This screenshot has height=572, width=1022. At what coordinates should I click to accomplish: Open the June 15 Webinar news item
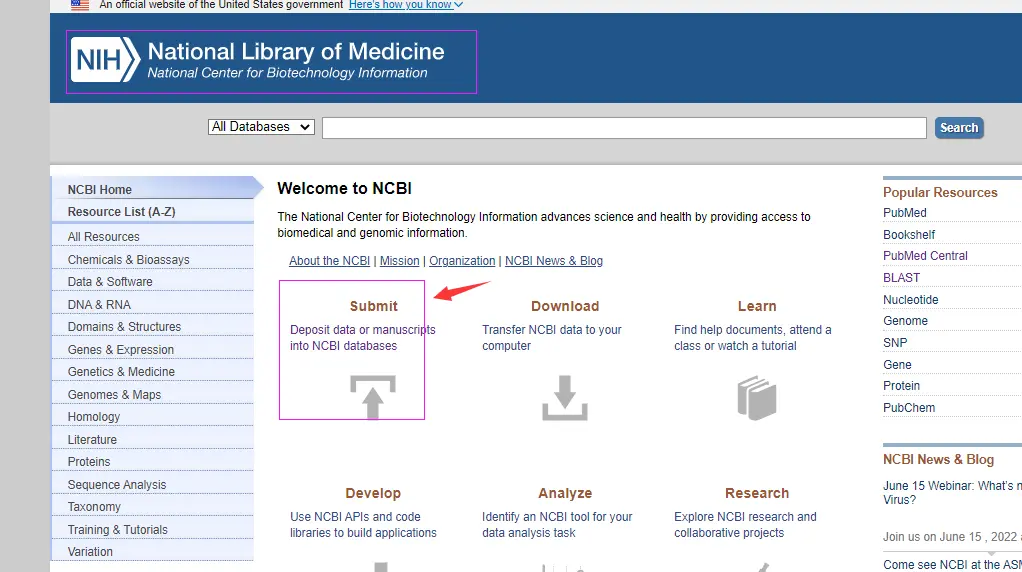952,493
